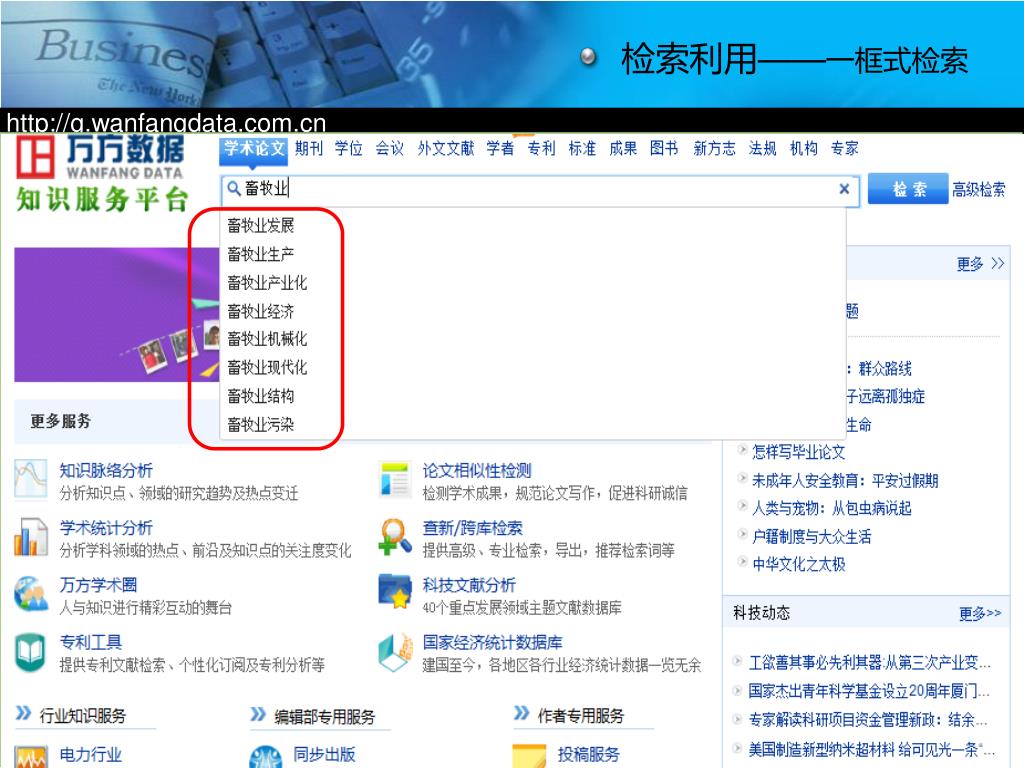Click the 电力行业 icon
1024x768 pixels.
(31, 758)
